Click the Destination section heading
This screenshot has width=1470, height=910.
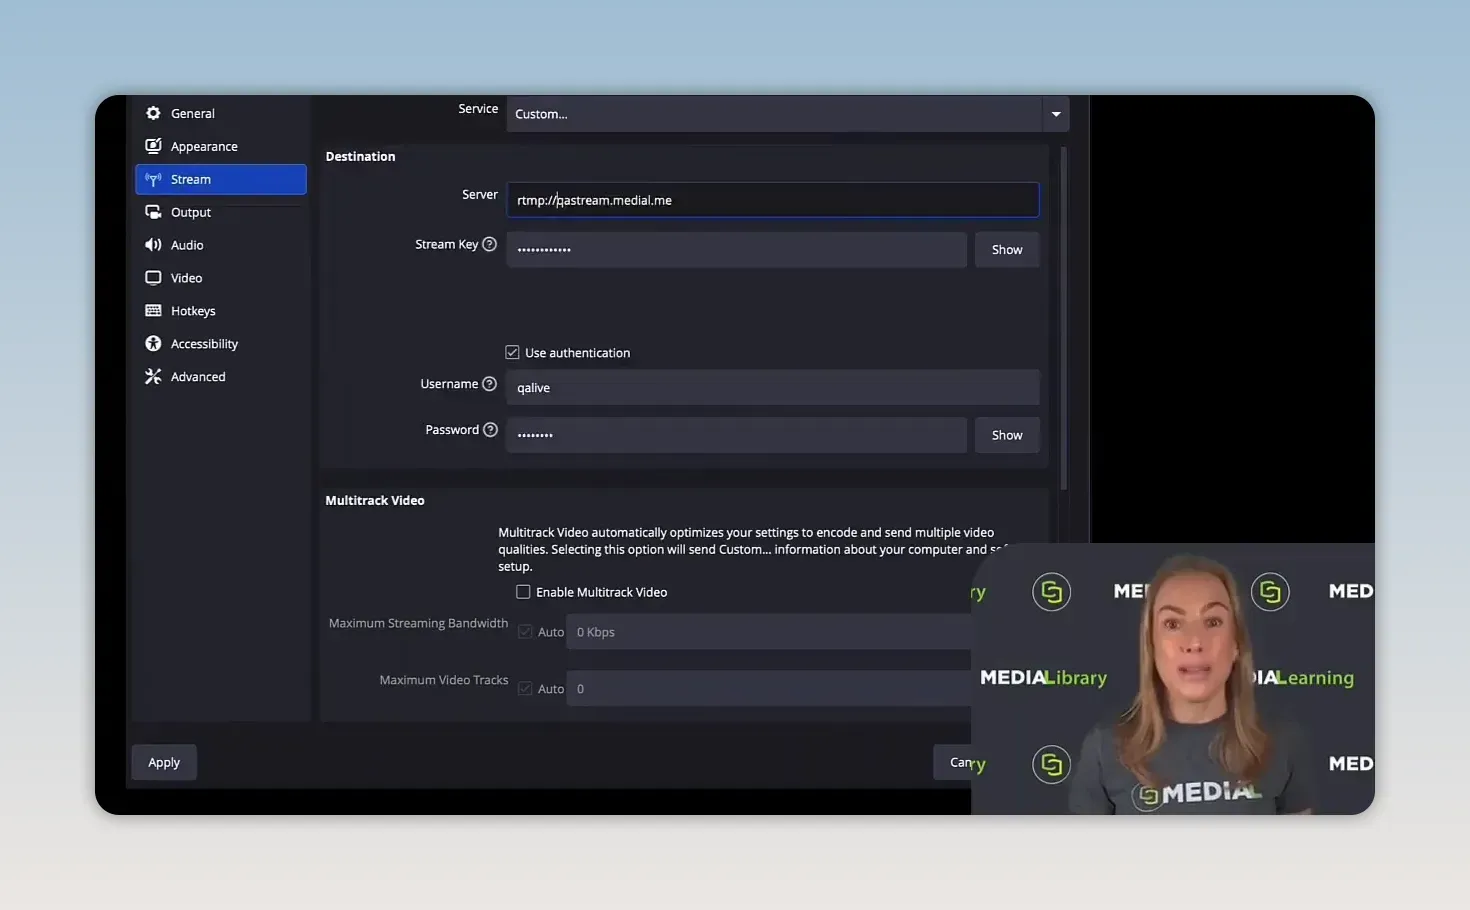(360, 156)
